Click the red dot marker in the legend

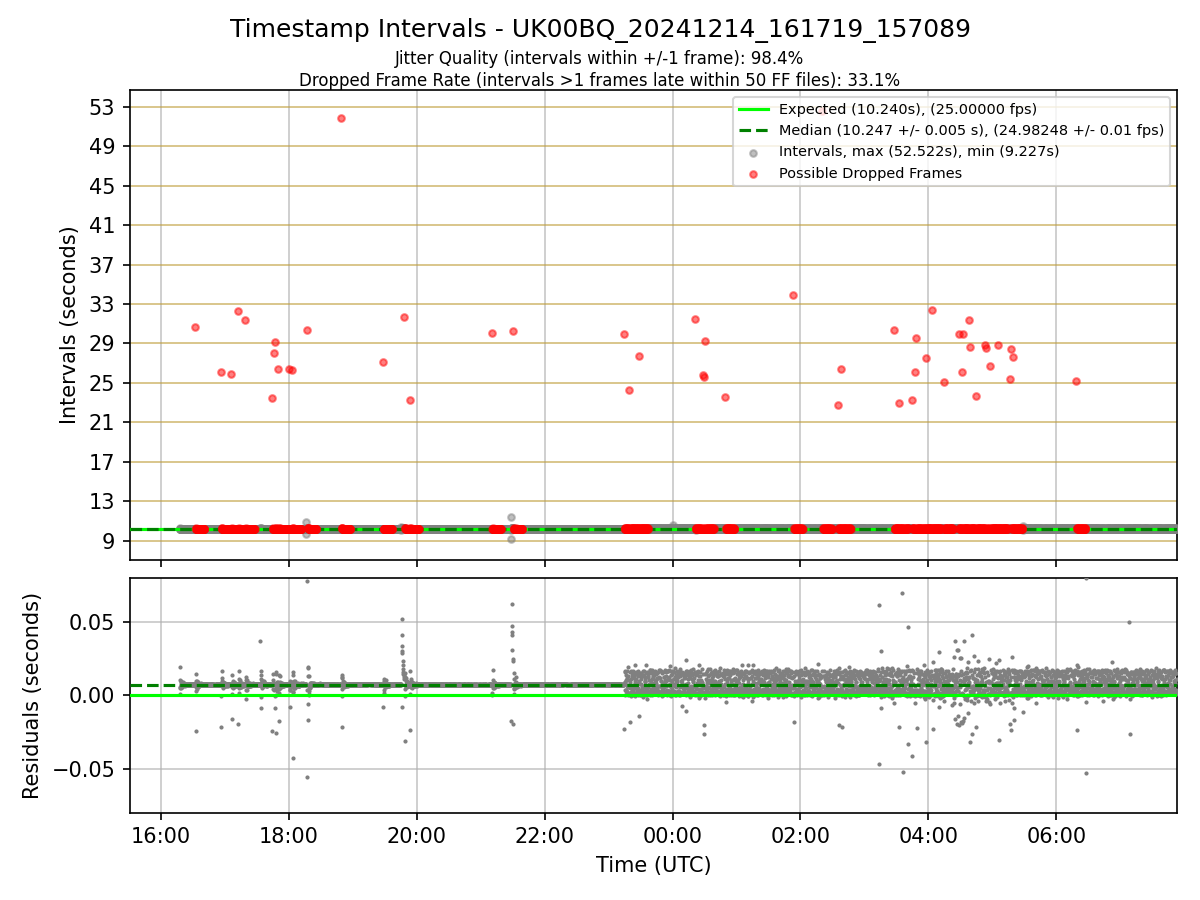click(754, 174)
